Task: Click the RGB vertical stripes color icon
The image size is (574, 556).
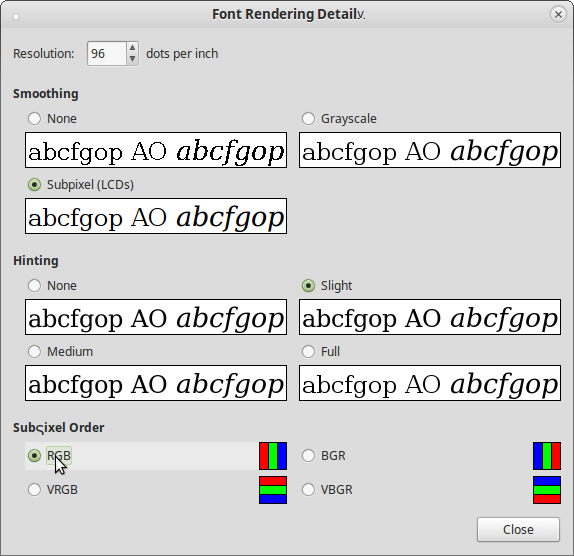Action: click(273, 456)
